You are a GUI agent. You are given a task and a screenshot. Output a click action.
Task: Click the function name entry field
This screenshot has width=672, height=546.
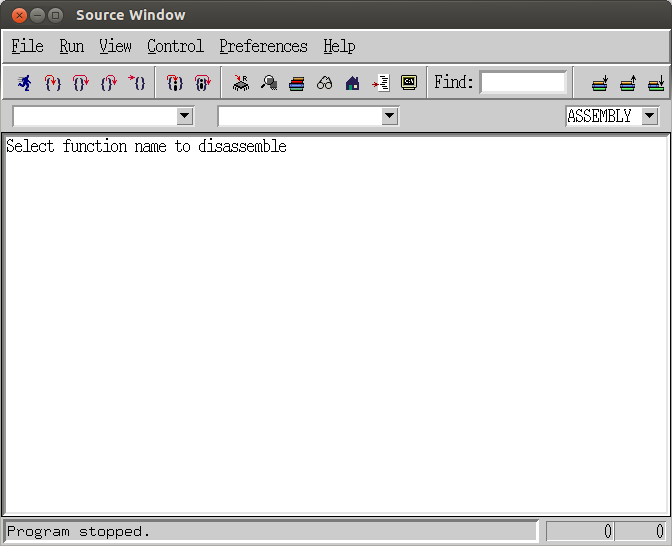coord(300,116)
